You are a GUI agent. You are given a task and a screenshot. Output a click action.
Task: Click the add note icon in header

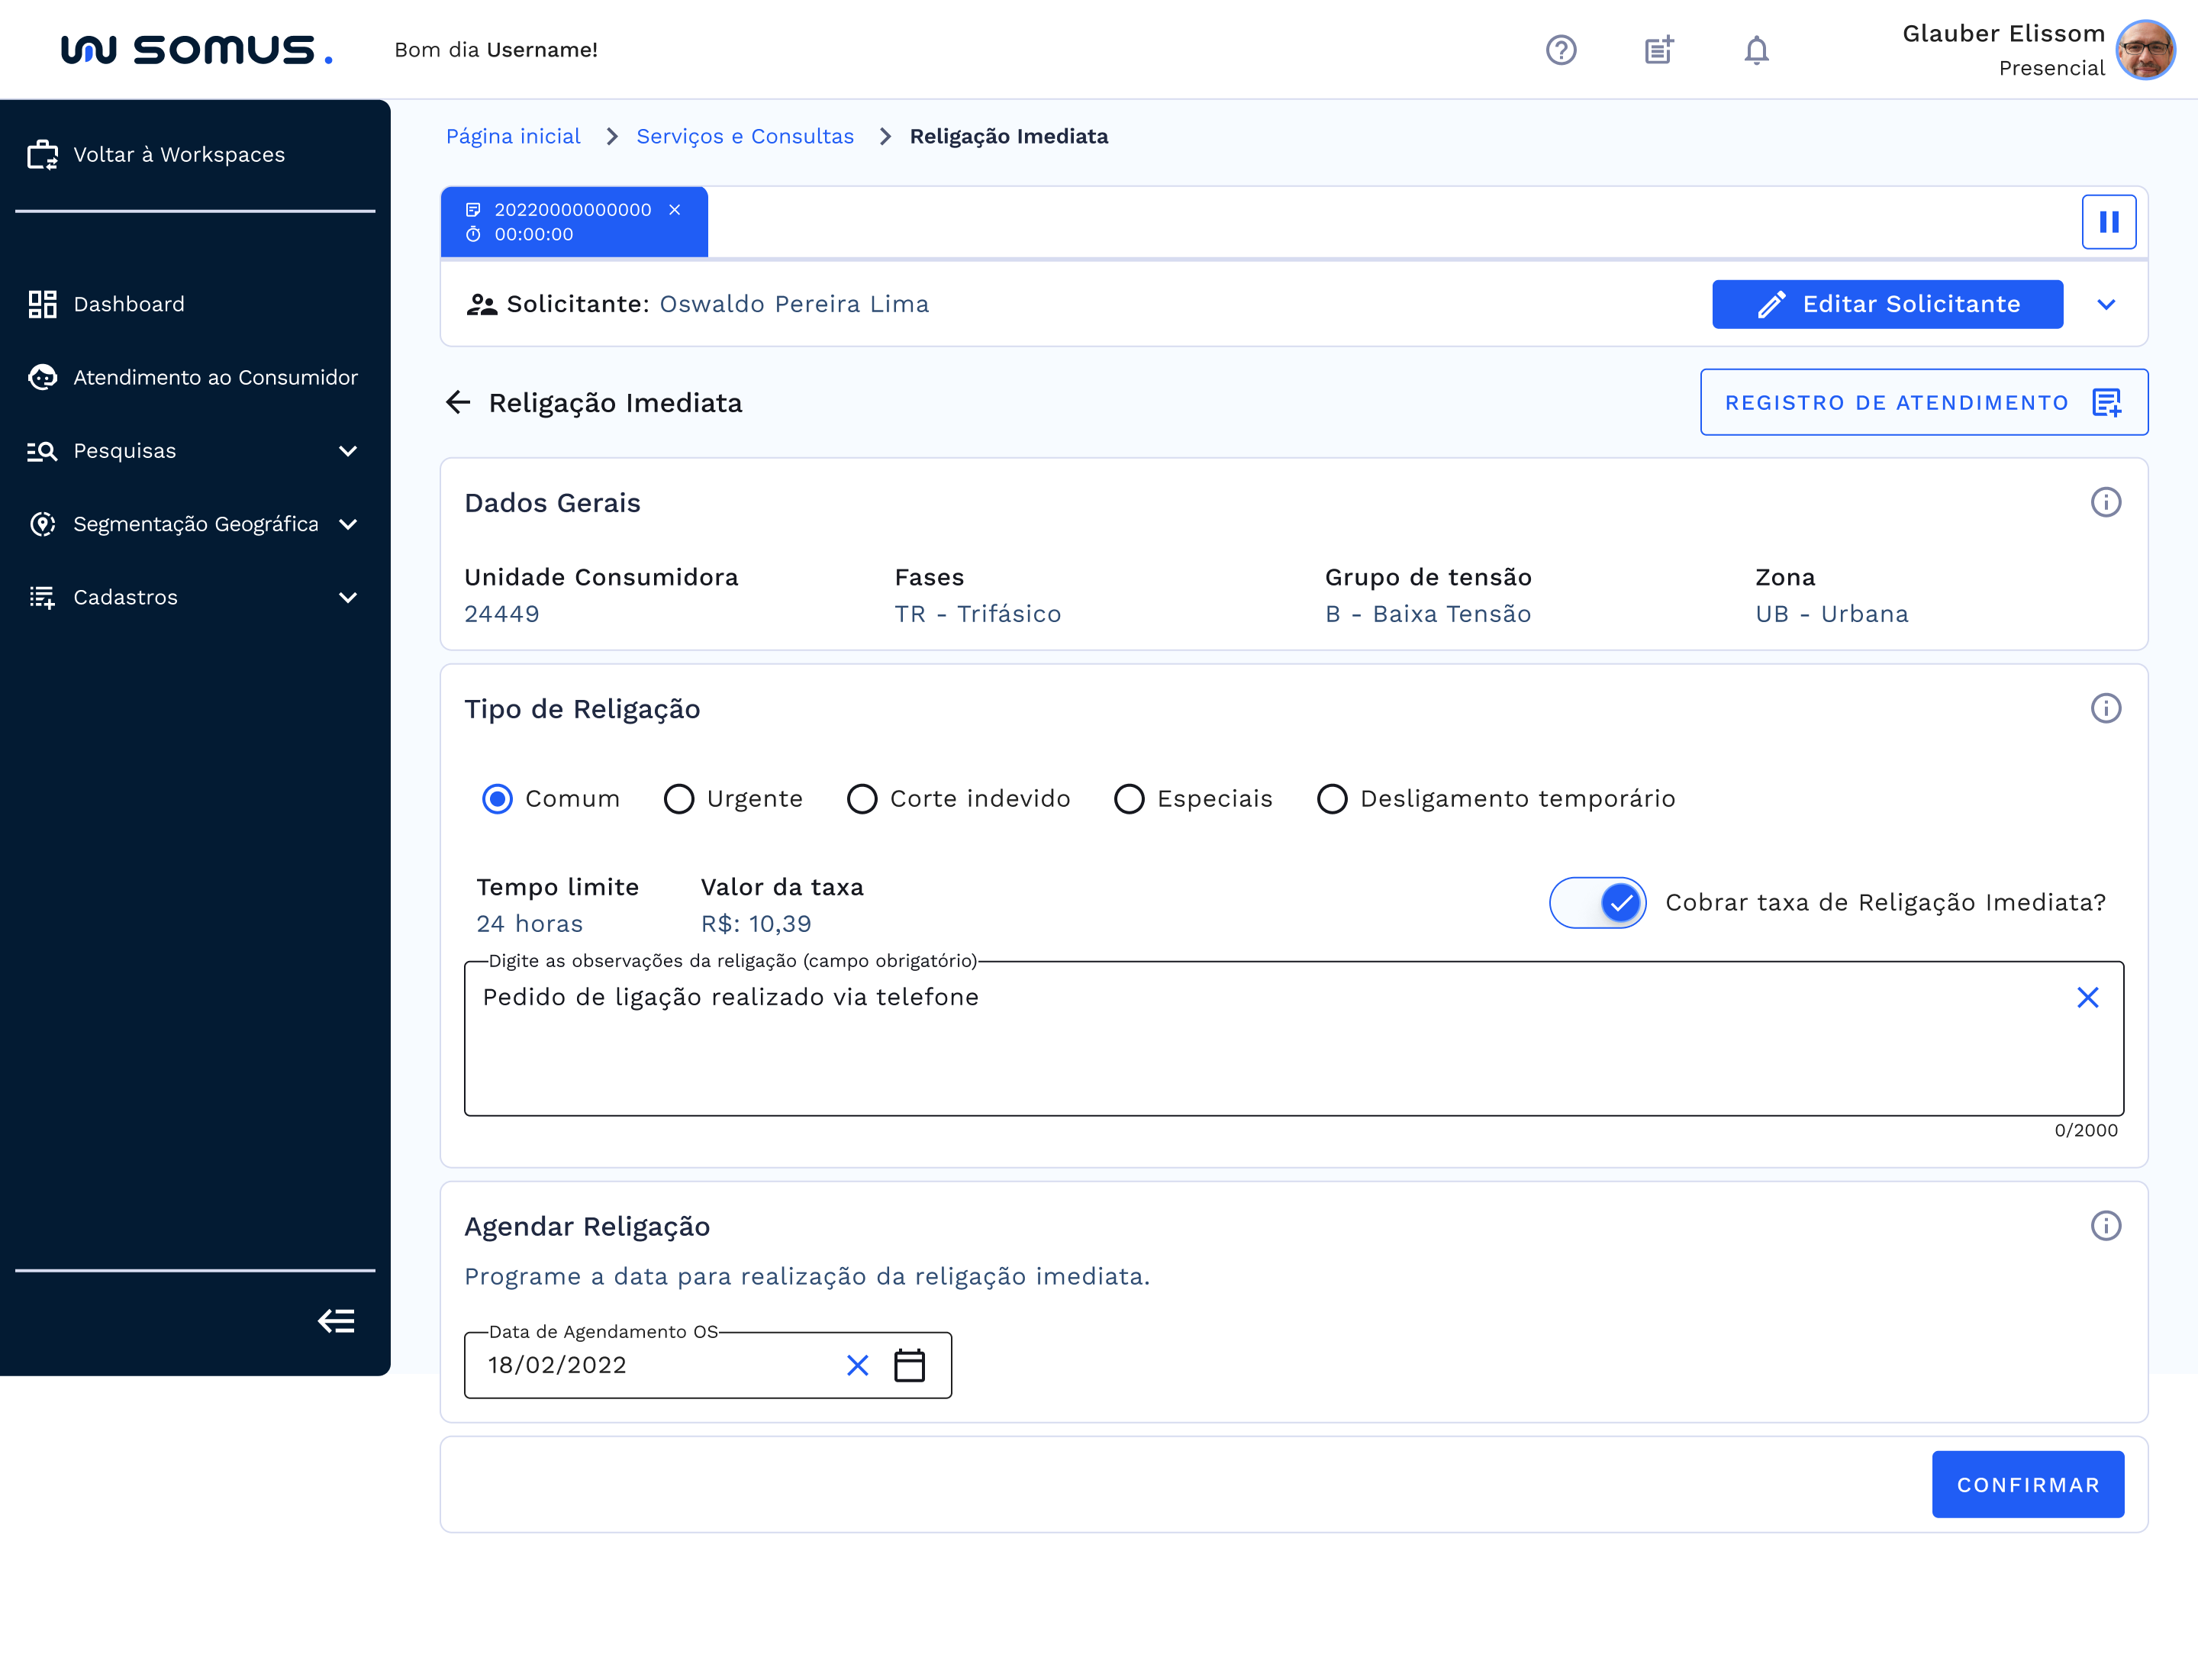point(1659,50)
